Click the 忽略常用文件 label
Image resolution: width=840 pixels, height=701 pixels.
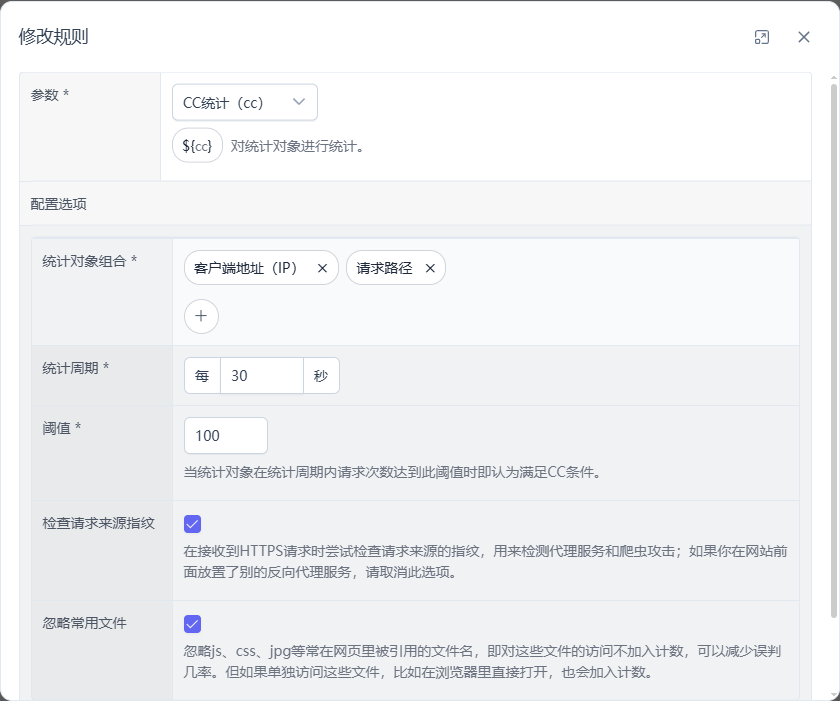[x=84, y=623]
